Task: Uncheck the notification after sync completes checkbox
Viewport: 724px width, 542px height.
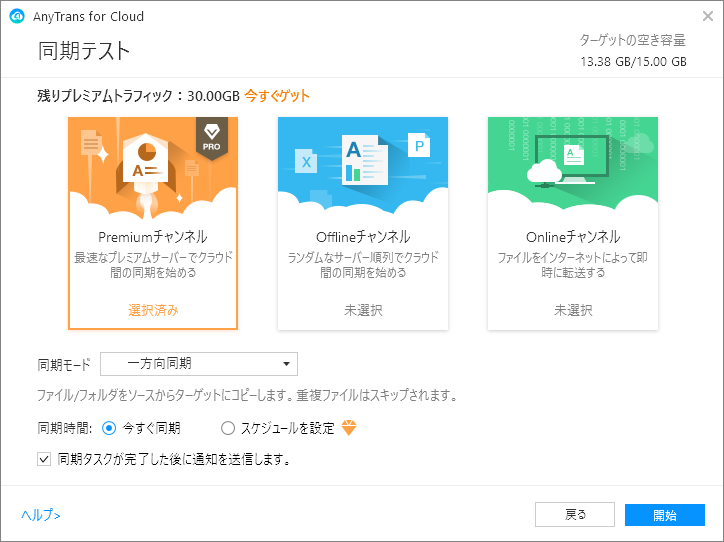Action: tap(44, 459)
